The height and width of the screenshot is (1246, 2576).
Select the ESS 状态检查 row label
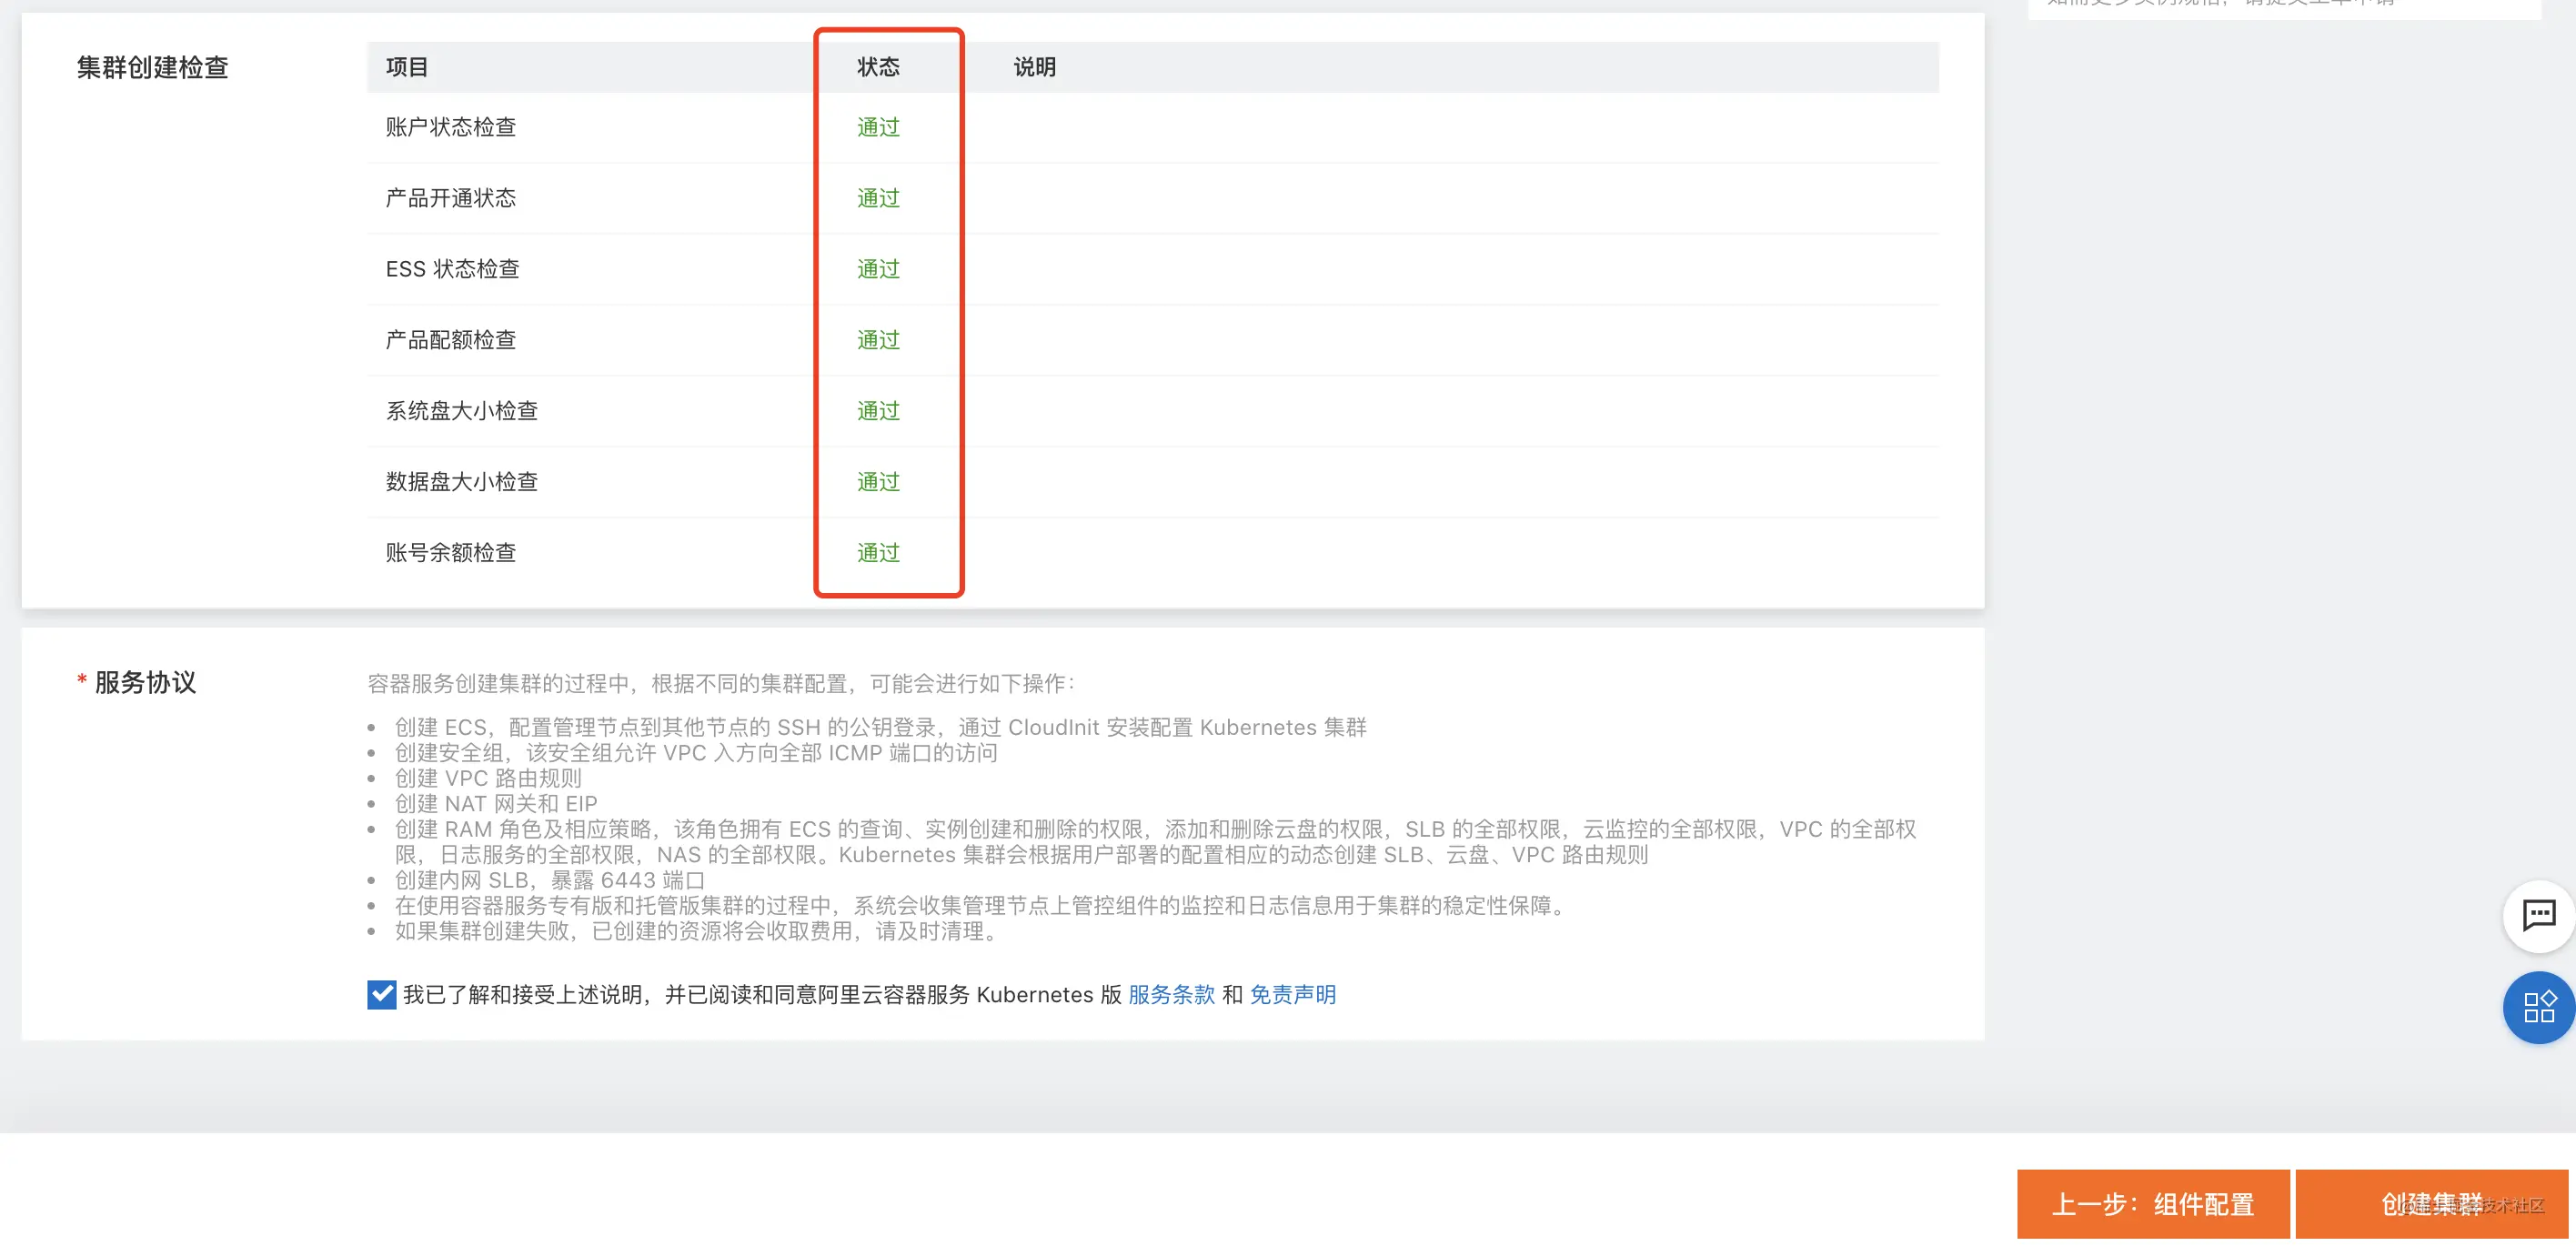pyautogui.click(x=452, y=269)
